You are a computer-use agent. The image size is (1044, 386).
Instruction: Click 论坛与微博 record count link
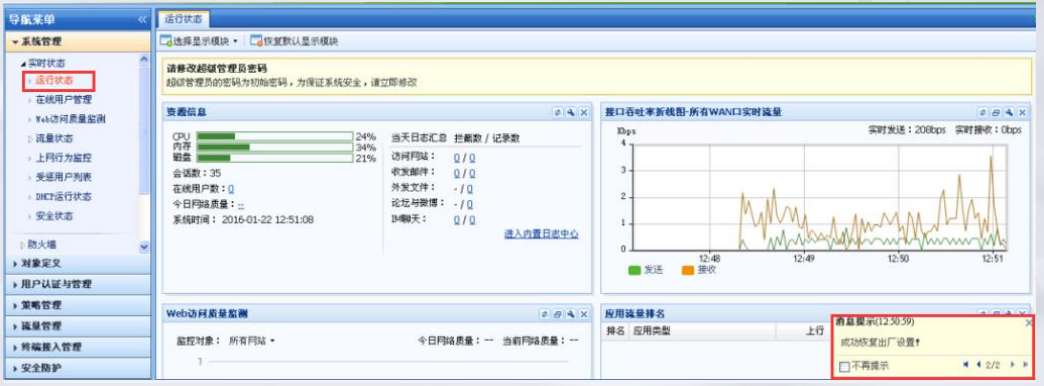[469, 204]
